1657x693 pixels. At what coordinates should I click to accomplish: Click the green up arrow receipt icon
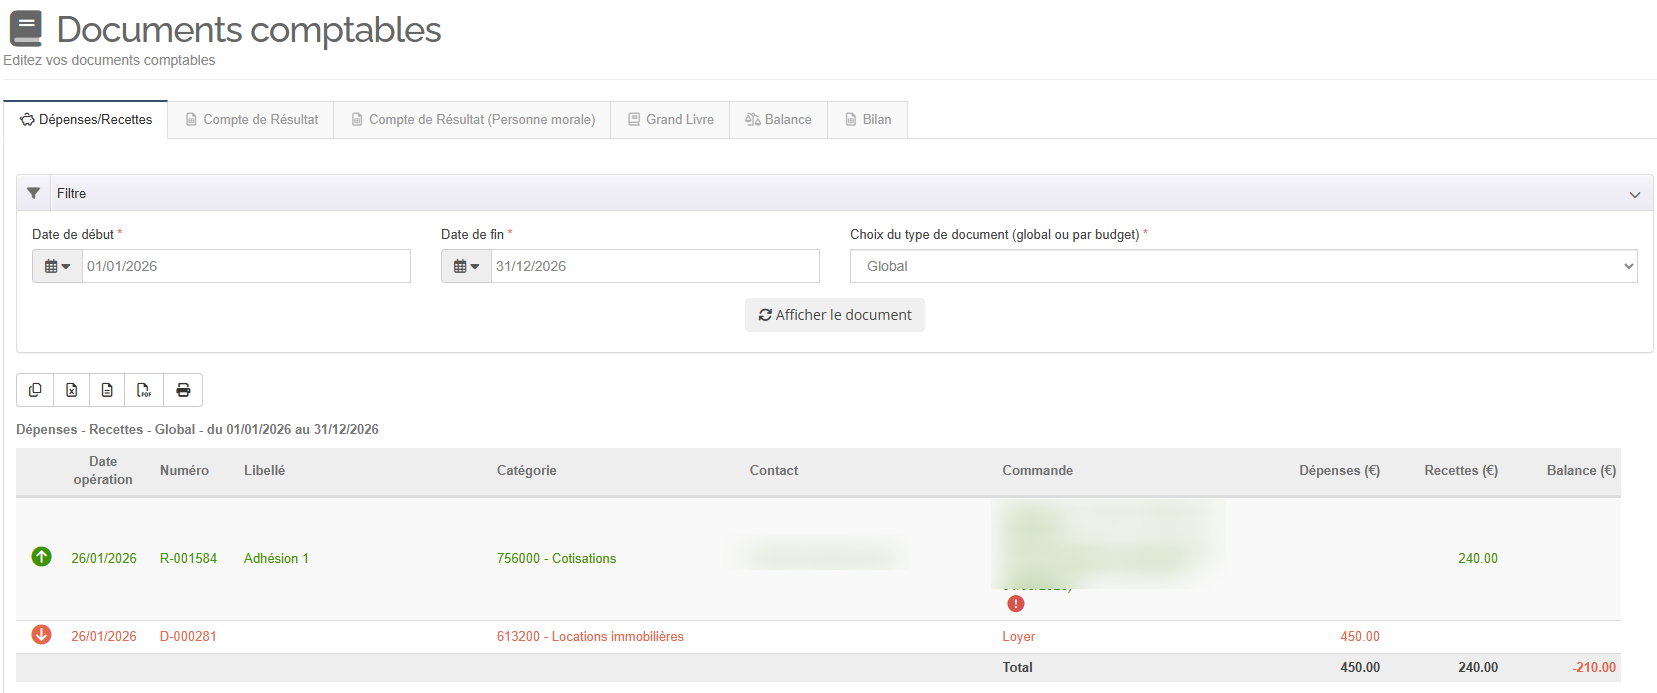(41, 557)
